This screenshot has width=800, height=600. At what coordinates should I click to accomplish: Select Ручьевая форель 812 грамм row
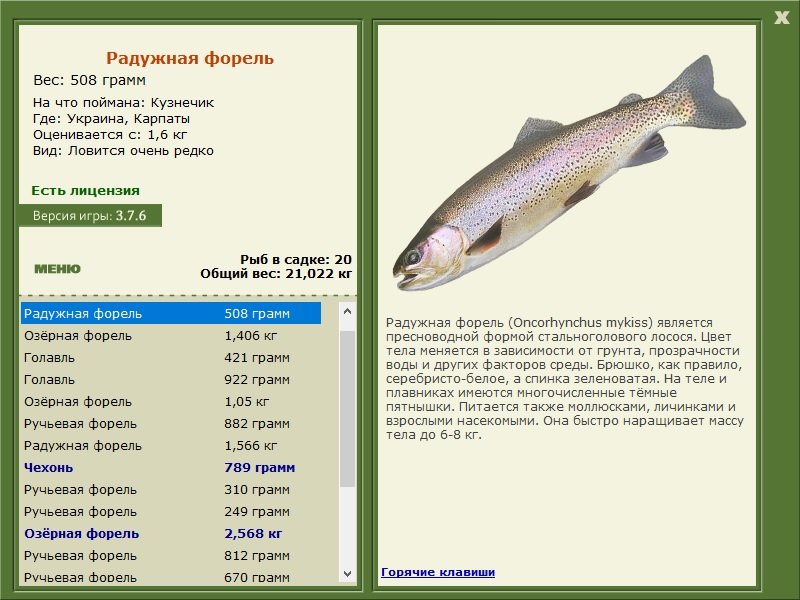(171, 555)
